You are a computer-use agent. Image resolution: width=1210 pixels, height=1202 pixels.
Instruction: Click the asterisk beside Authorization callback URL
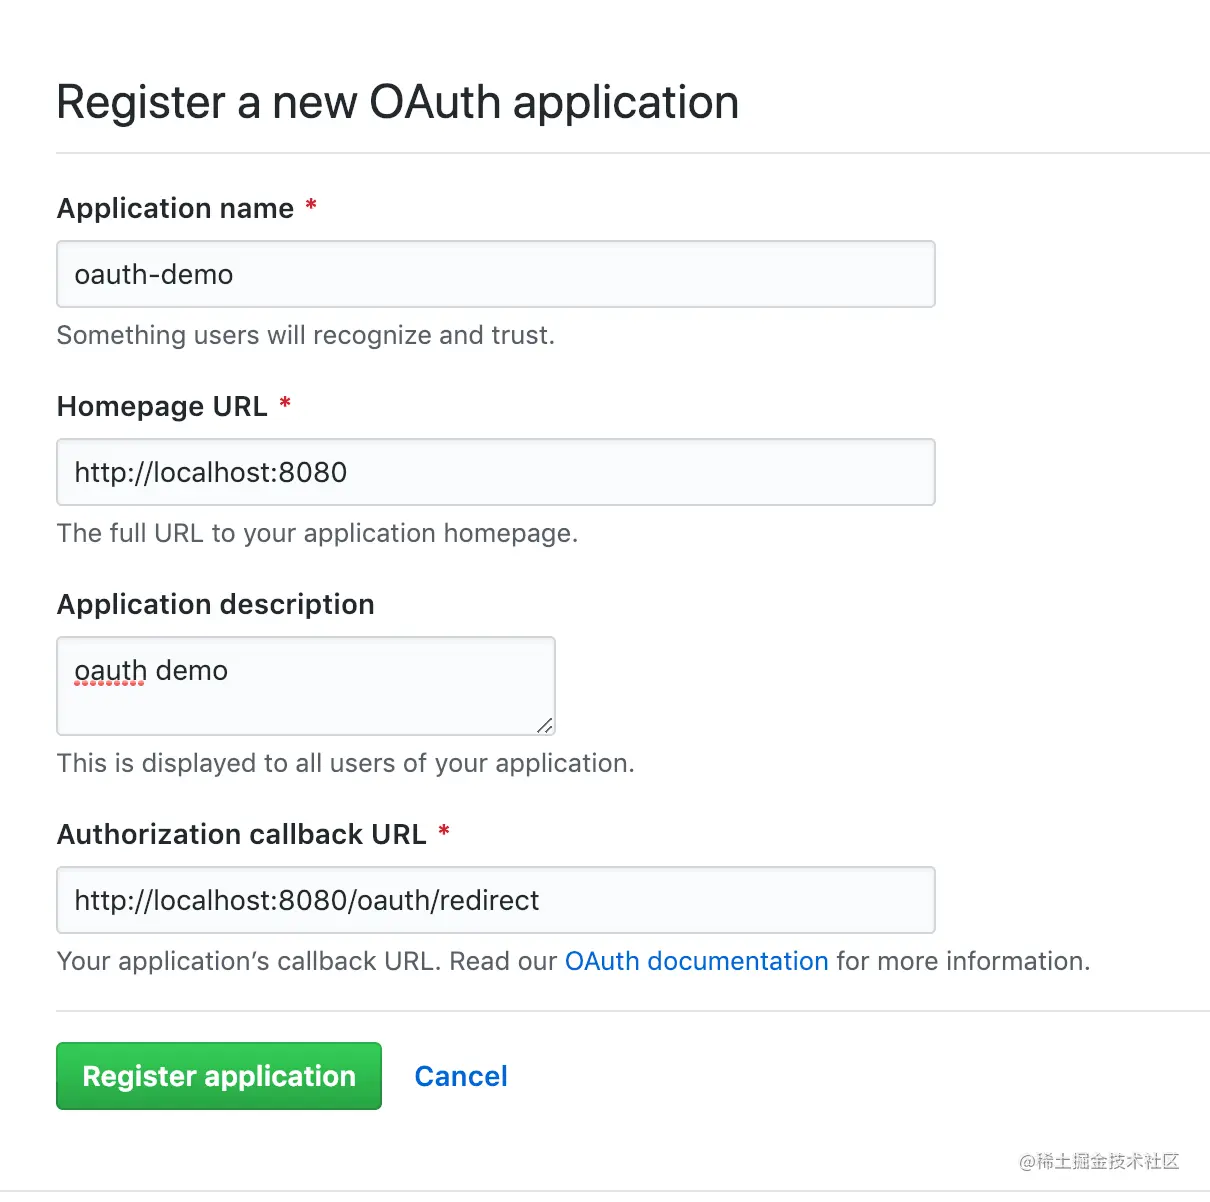point(444,832)
